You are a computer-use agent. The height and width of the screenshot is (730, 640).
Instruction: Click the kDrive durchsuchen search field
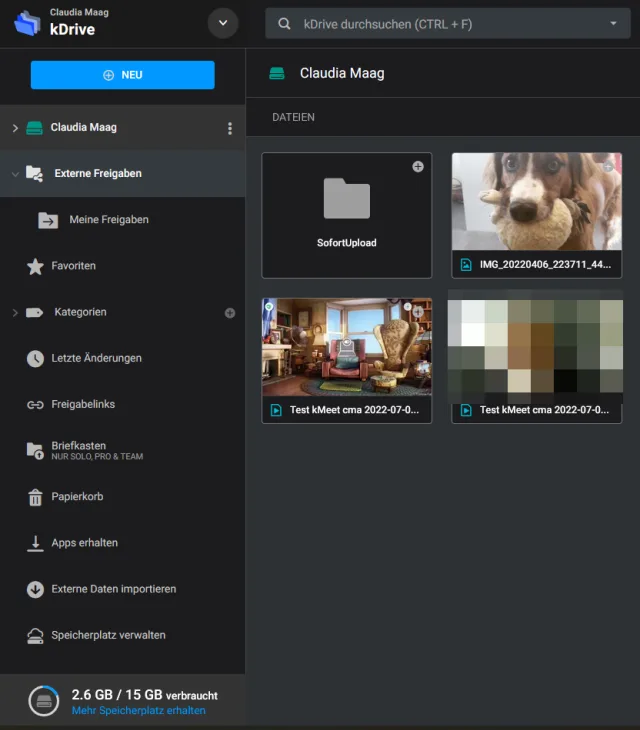tap(440, 24)
